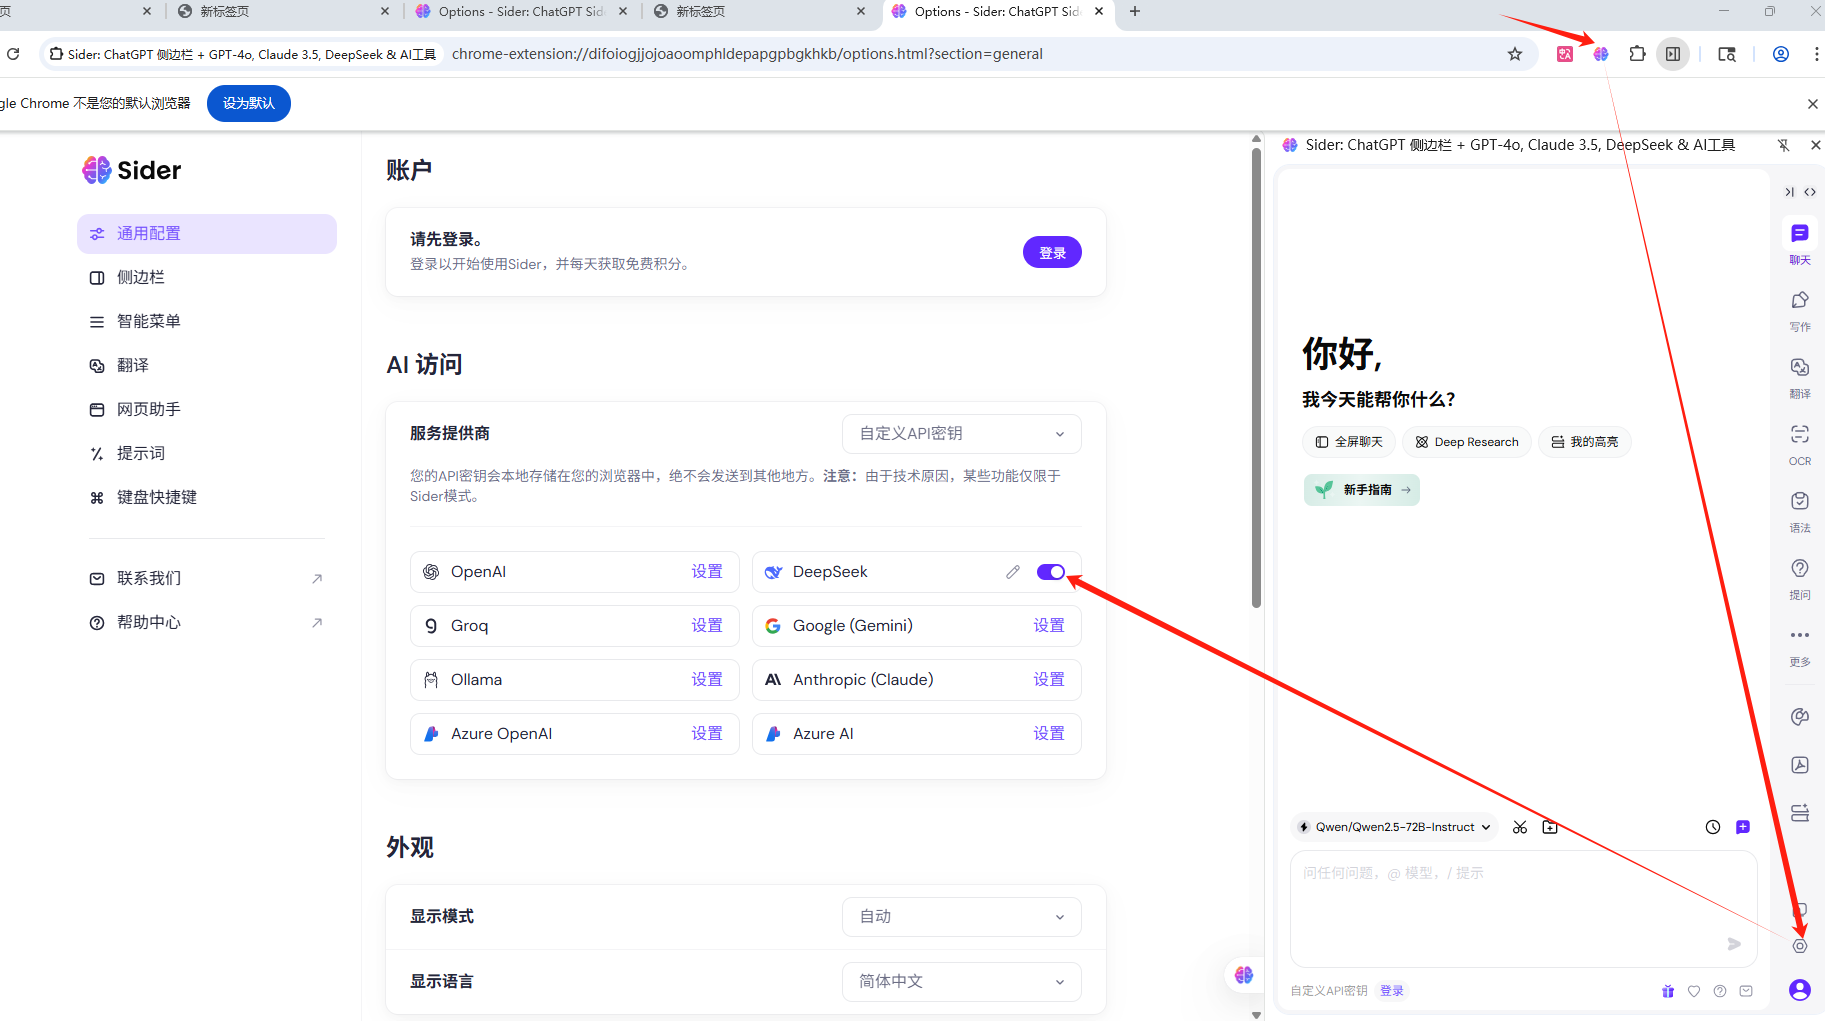The height and width of the screenshot is (1021, 1825).
Task: Open the chat history clock icon
Action: tap(1713, 827)
